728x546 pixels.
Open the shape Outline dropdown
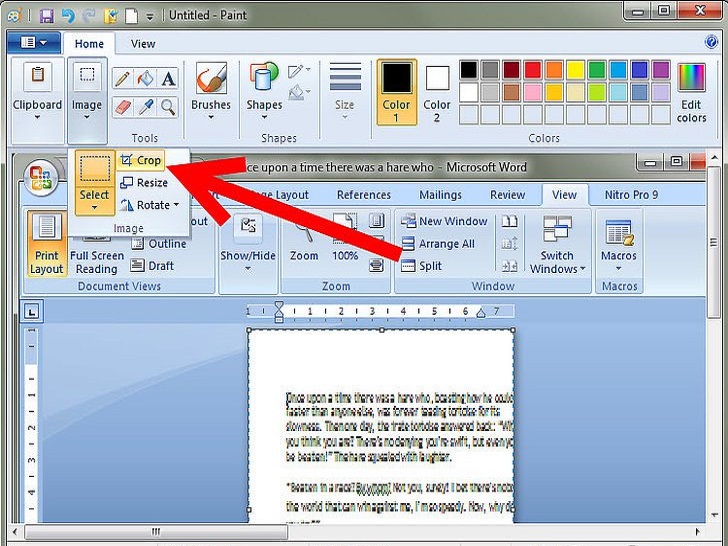point(299,71)
